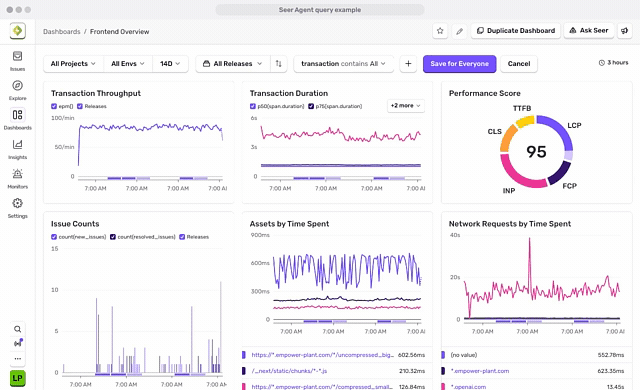Click the 13.45s openai value

(615, 387)
